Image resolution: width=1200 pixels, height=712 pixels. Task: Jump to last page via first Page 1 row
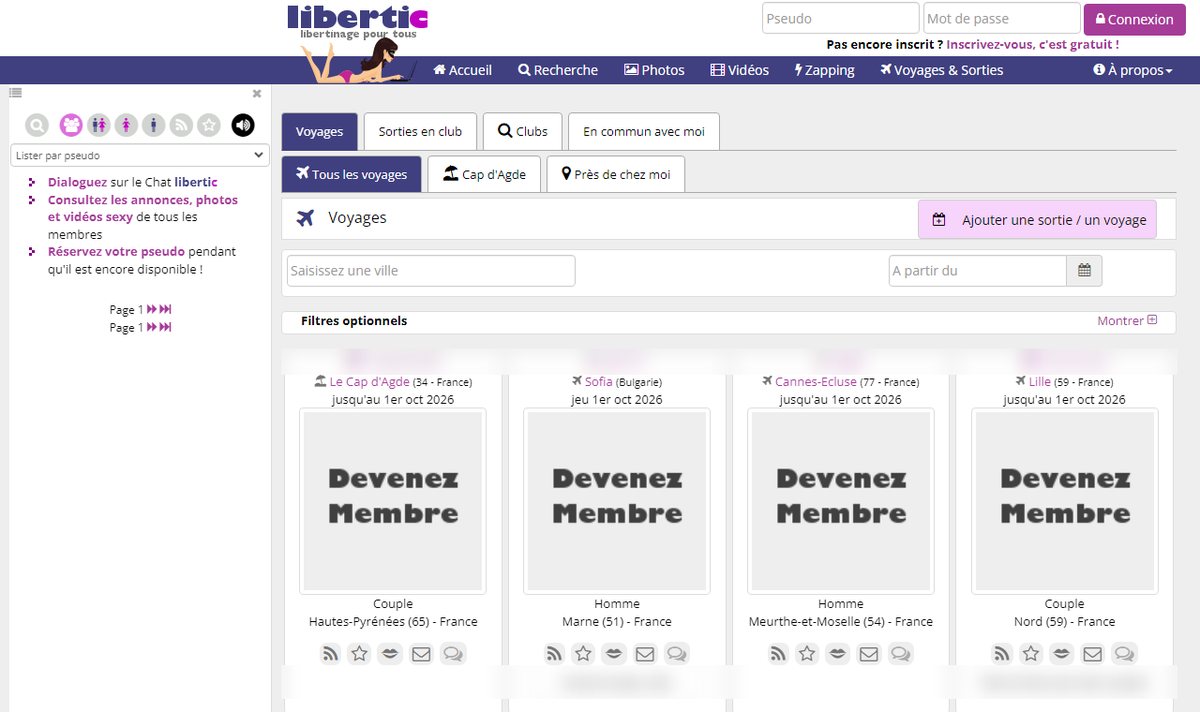click(x=166, y=309)
